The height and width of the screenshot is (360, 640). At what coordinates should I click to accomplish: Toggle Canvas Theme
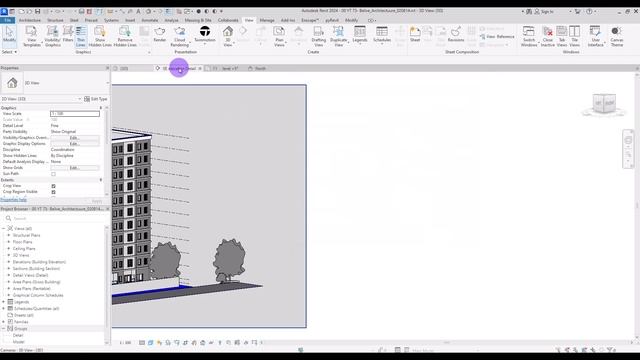[x=617, y=36]
